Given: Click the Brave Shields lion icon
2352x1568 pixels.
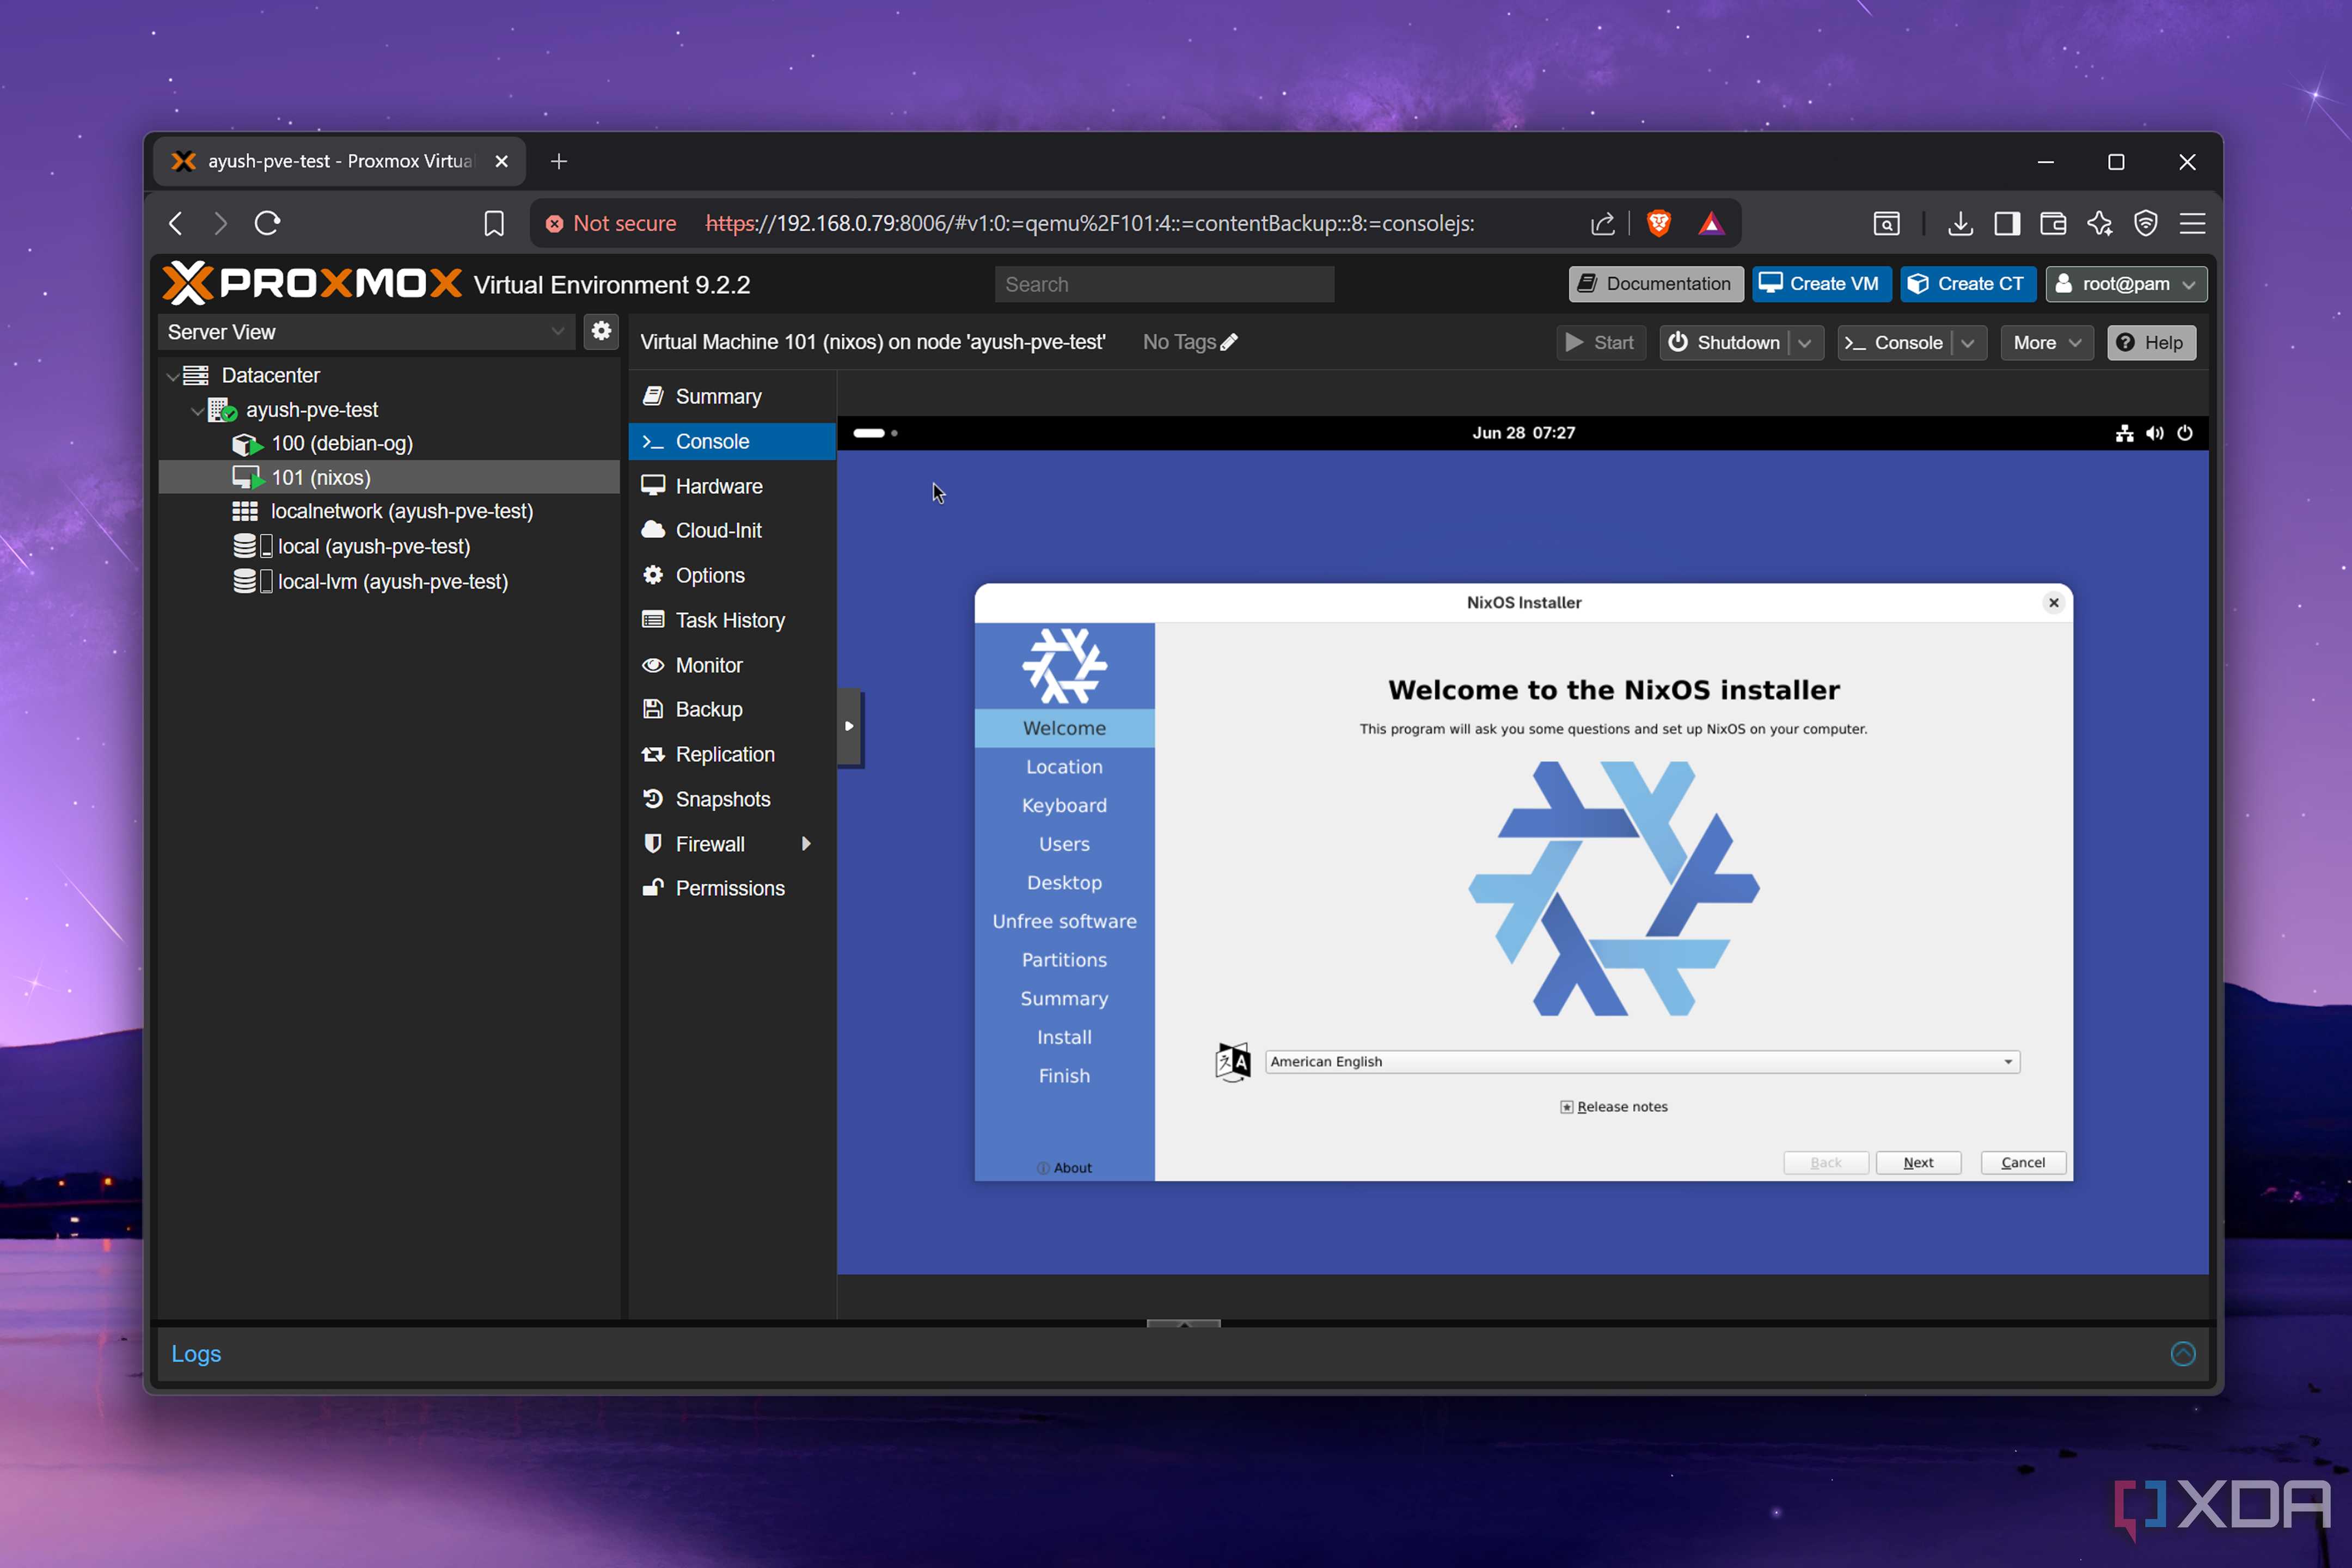Looking at the screenshot, I should 1659,223.
